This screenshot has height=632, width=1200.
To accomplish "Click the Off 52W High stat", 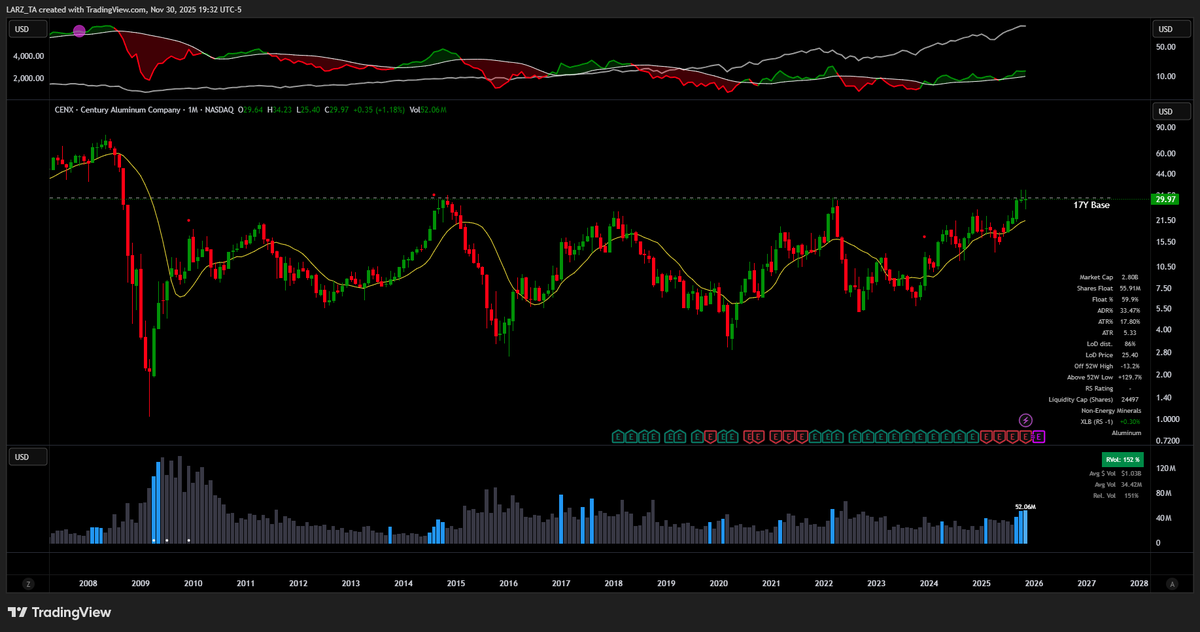I will [x=1107, y=366].
